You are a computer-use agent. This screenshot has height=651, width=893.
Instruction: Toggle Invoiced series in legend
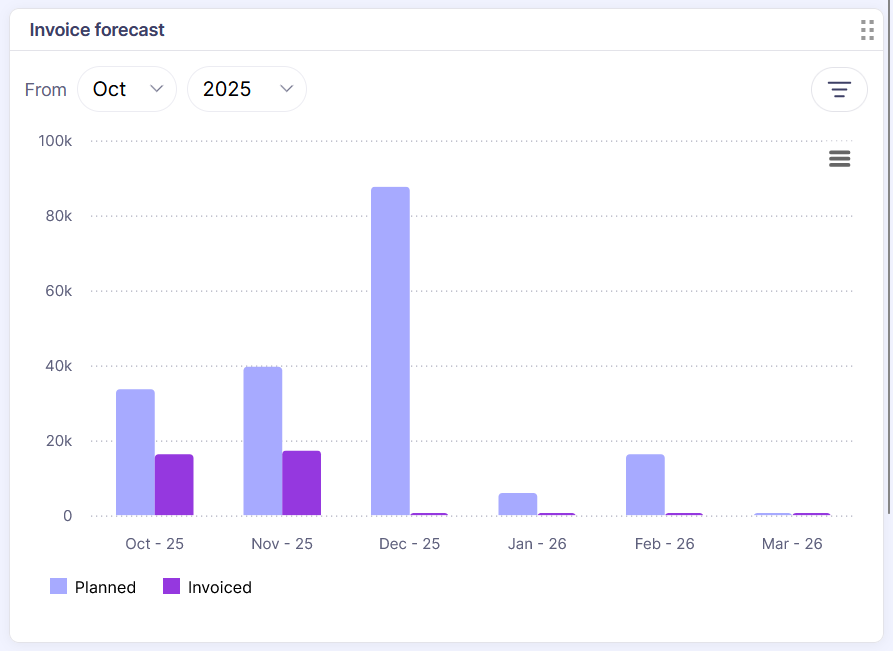coord(219,587)
